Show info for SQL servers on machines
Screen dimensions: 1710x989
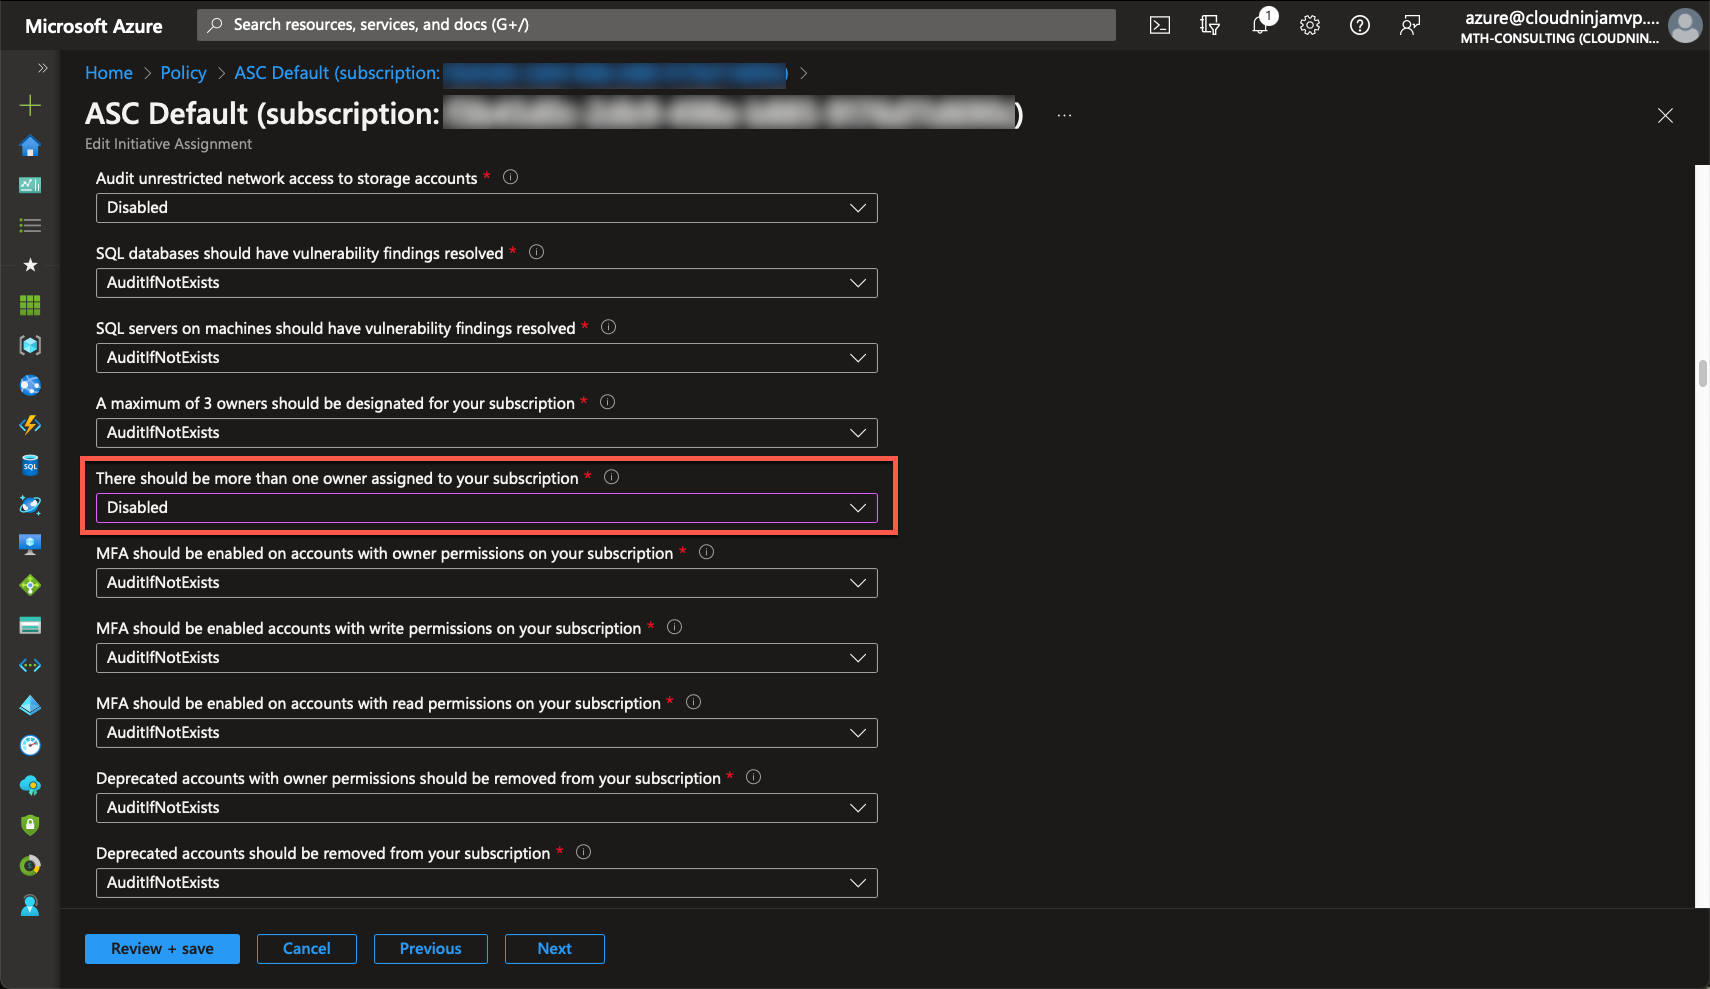(x=608, y=327)
